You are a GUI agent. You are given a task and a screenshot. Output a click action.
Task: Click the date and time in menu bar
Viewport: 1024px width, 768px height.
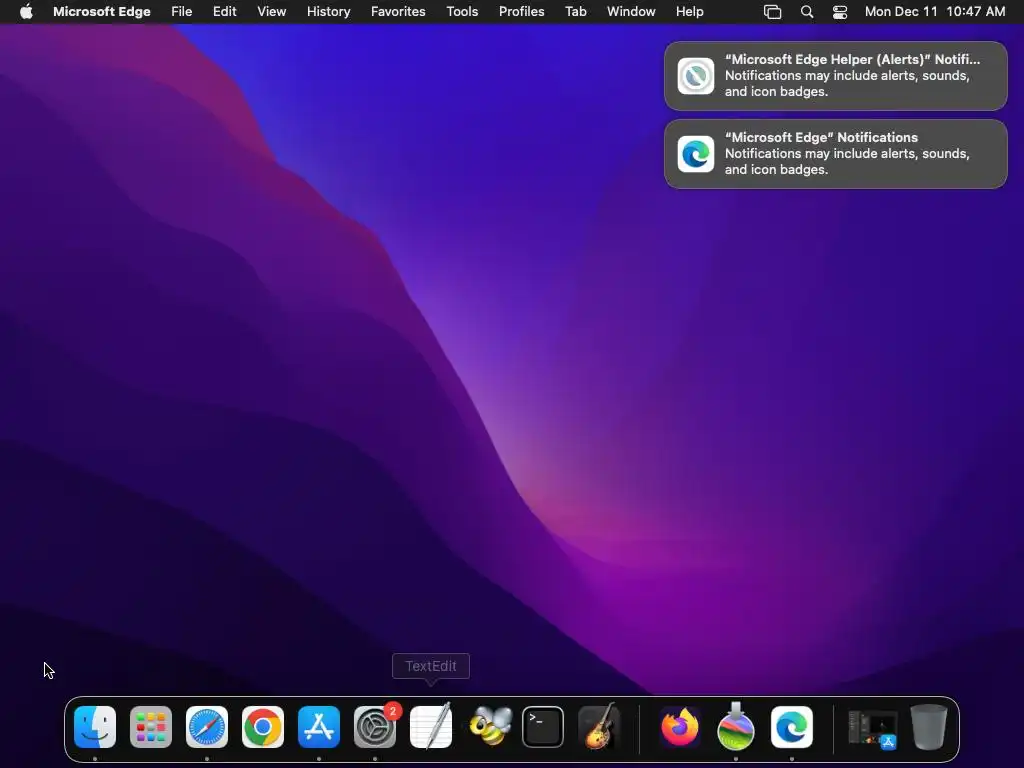pos(935,12)
